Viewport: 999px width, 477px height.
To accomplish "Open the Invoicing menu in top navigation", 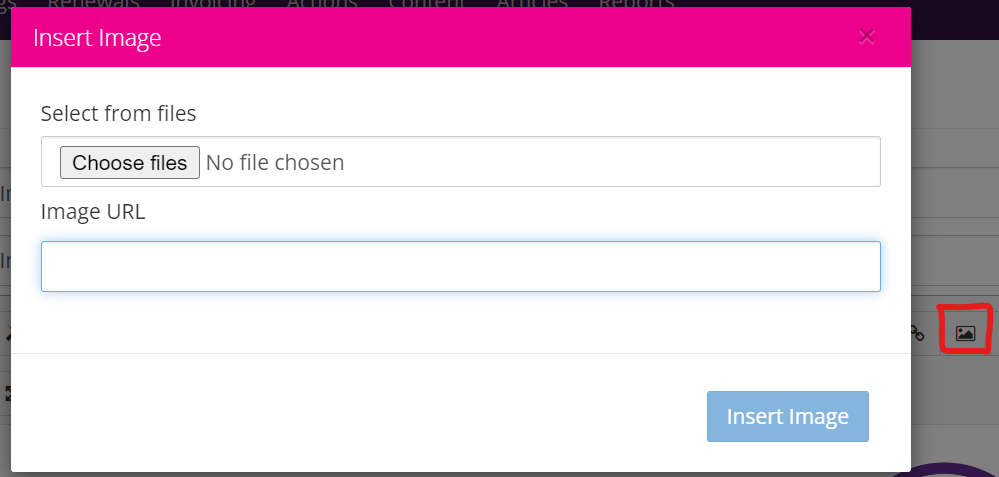I will (213, 4).
